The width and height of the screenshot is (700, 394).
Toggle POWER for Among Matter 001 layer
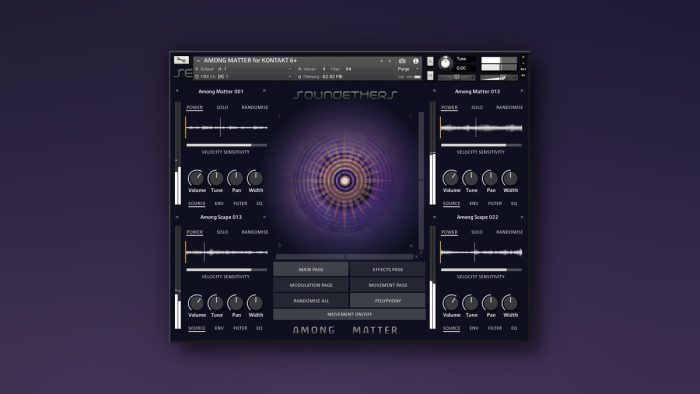pyautogui.click(x=195, y=108)
